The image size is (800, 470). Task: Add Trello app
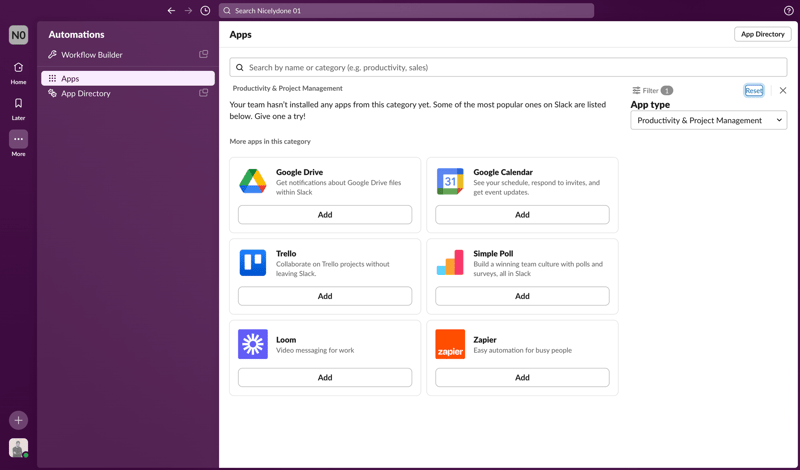pyautogui.click(x=325, y=296)
